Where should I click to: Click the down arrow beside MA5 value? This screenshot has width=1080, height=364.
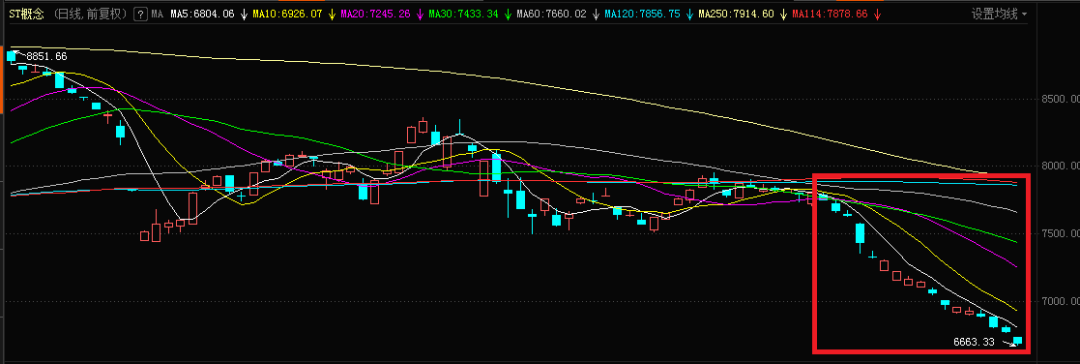[244, 13]
